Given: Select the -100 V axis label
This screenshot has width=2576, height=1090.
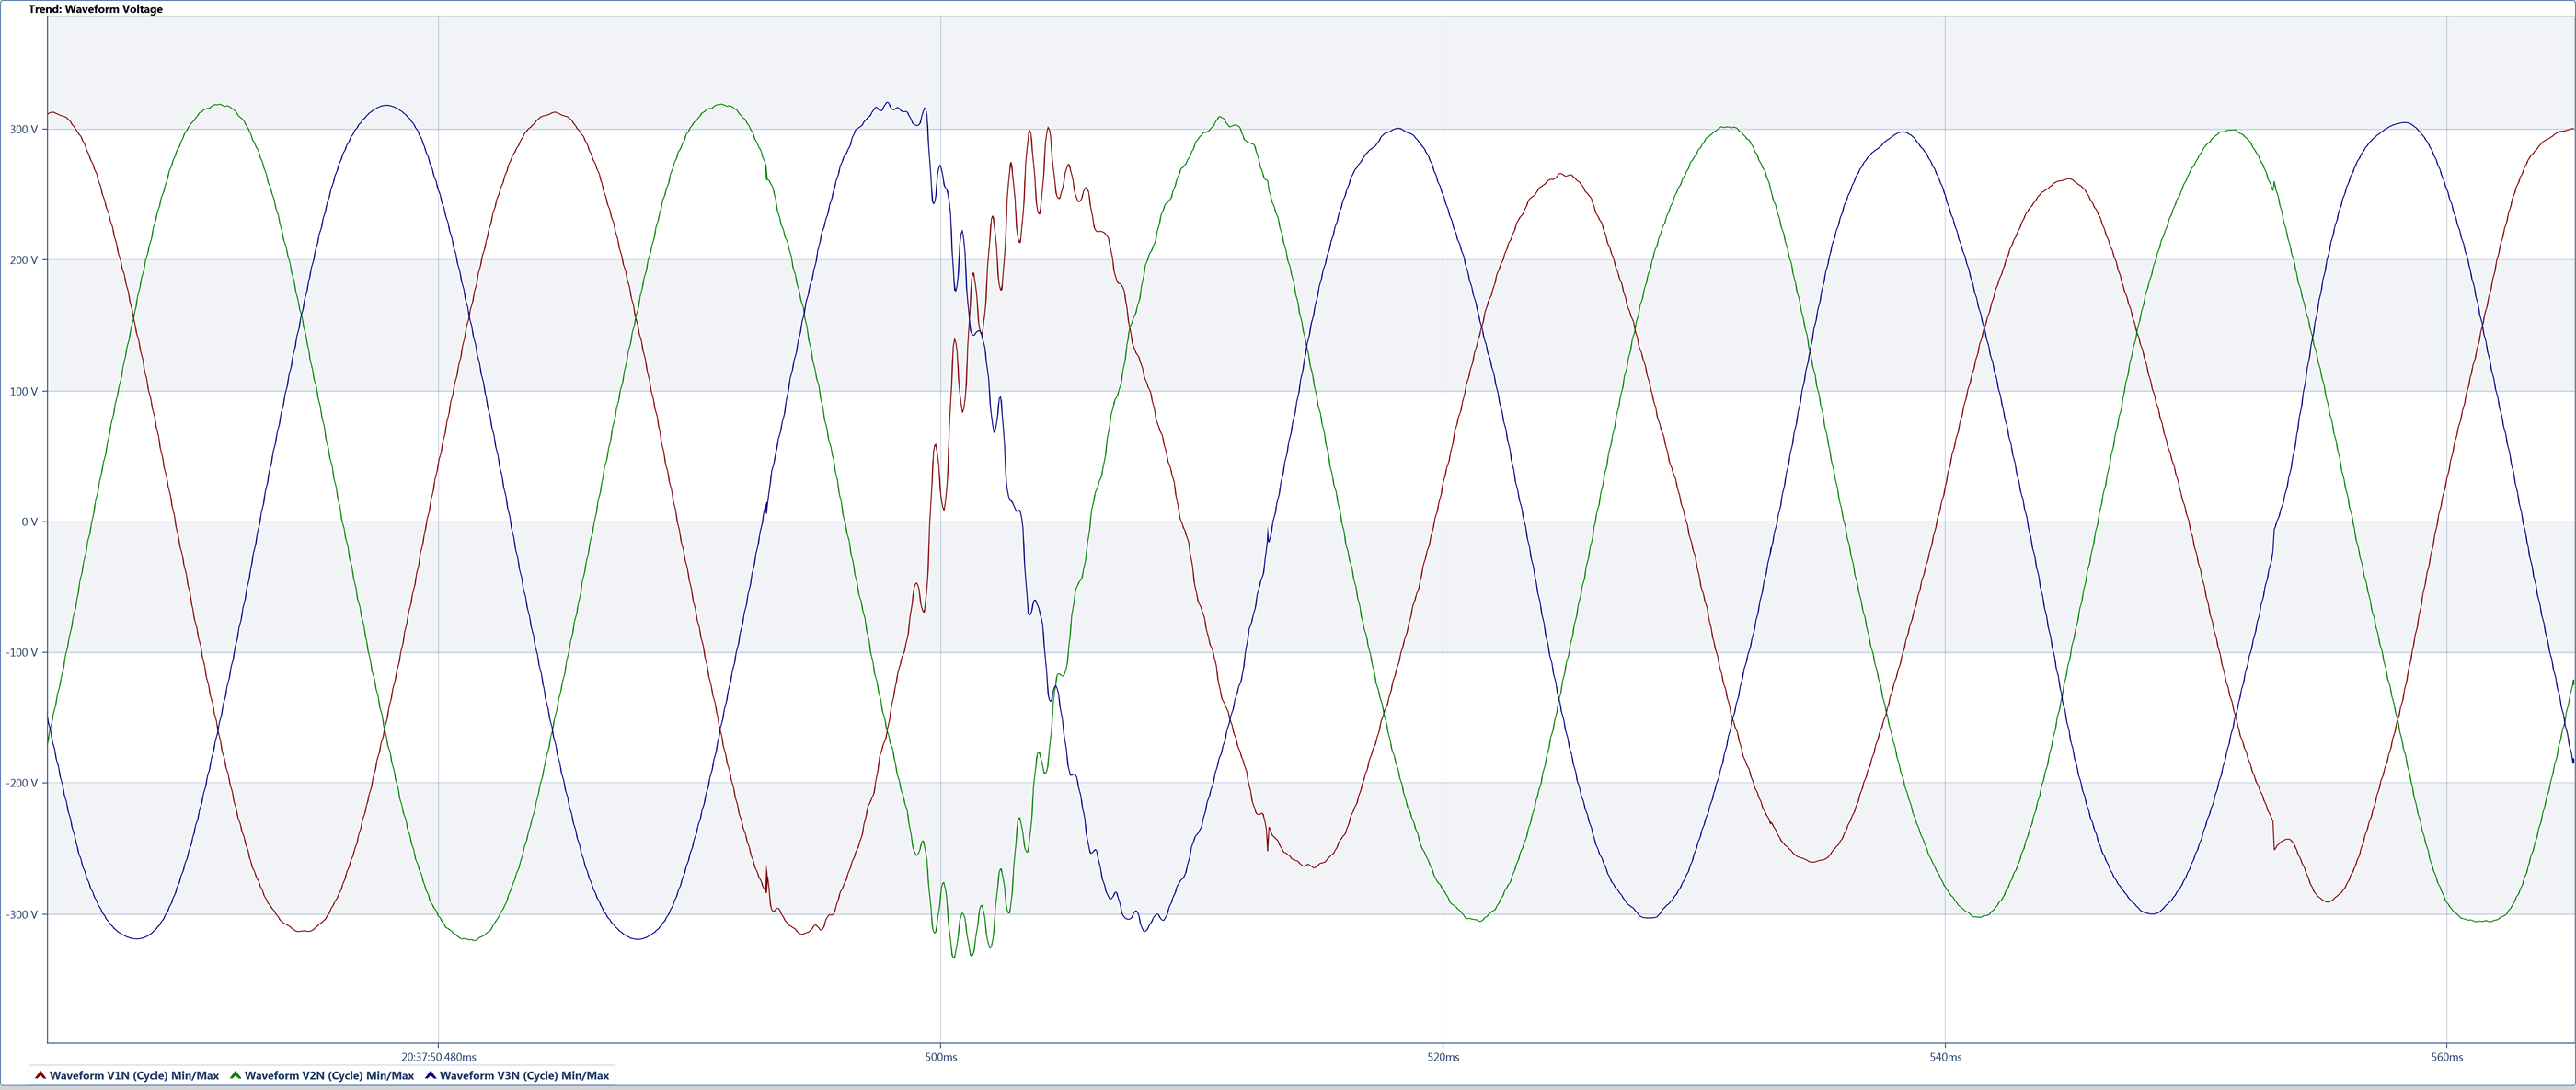Looking at the screenshot, I should click(22, 653).
